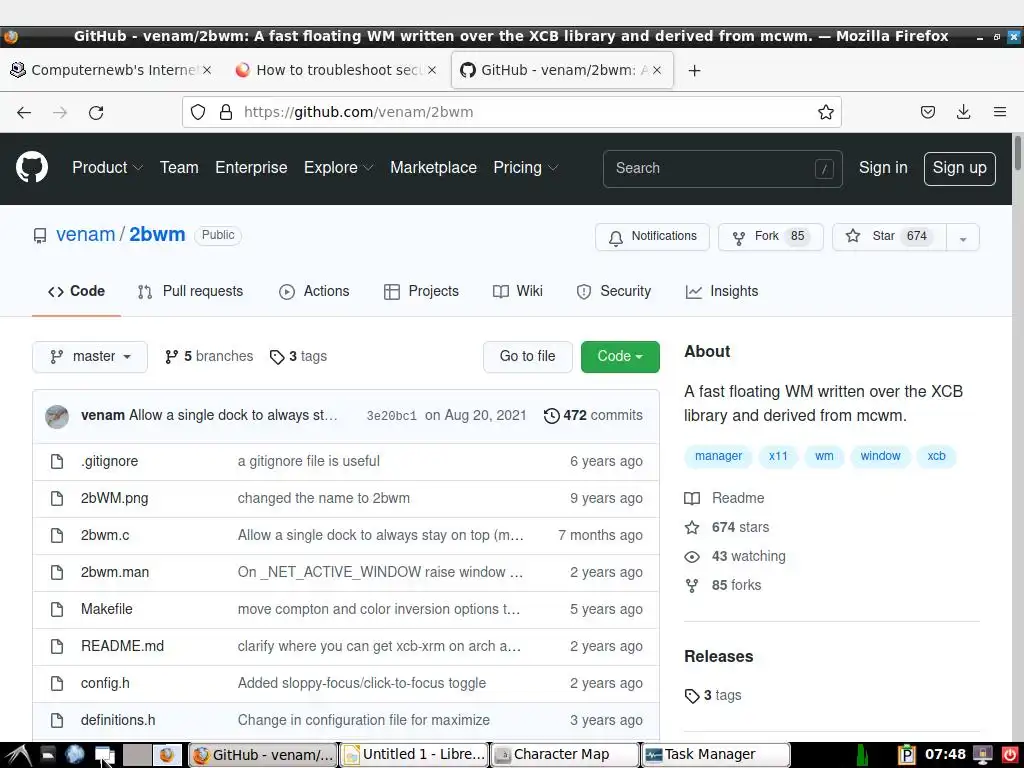Click the manager topic tag
The width and height of the screenshot is (1024, 768).
coord(718,456)
